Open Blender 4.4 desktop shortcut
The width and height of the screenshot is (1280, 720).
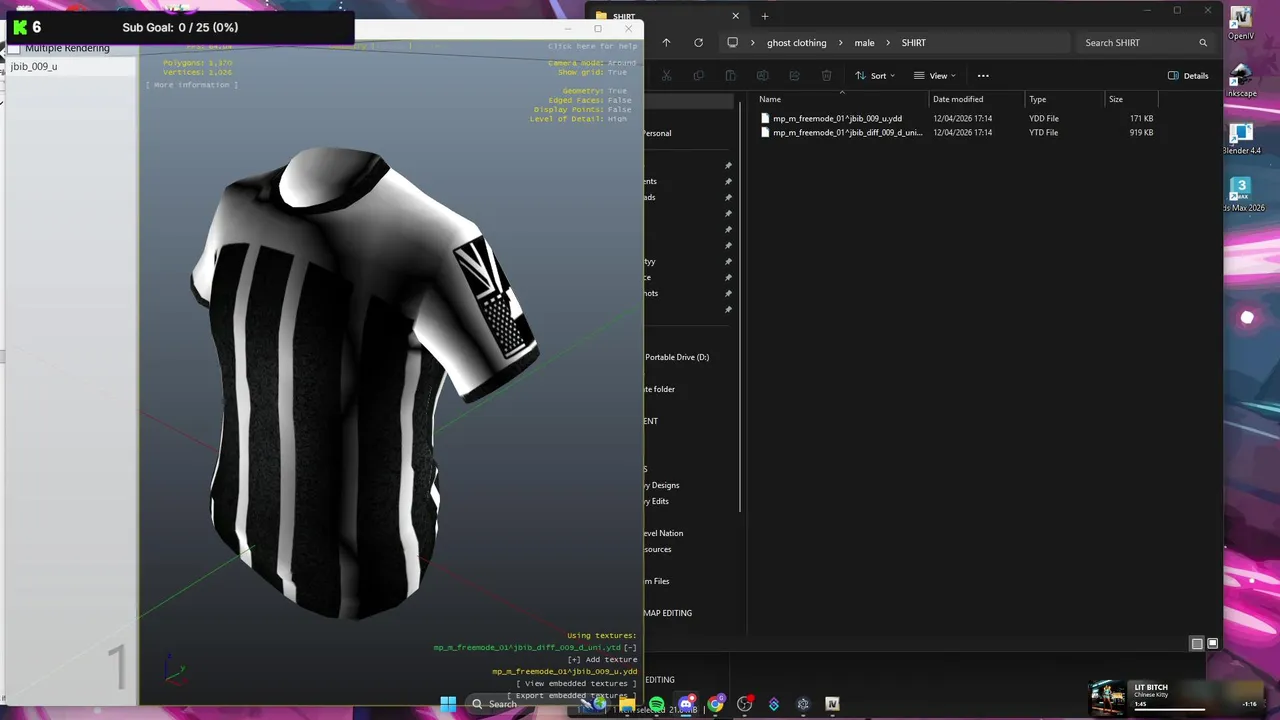(x=1241, y=139)
